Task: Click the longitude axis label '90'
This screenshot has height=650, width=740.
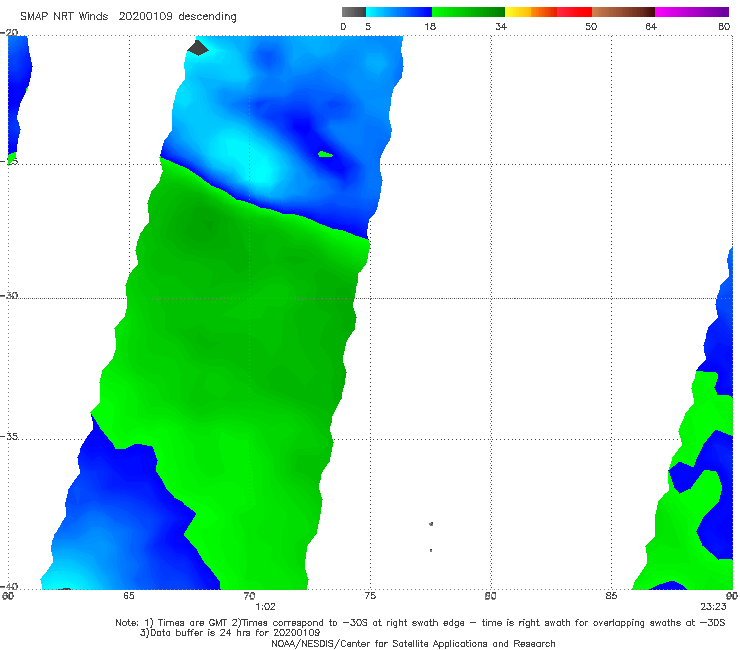Action: (x=732, y=596)
